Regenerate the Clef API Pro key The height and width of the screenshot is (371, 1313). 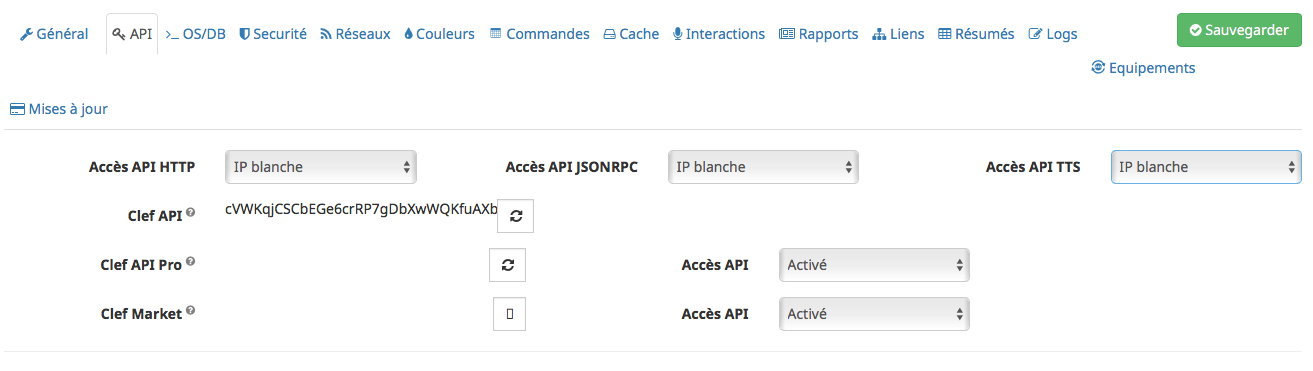point(507,265)
